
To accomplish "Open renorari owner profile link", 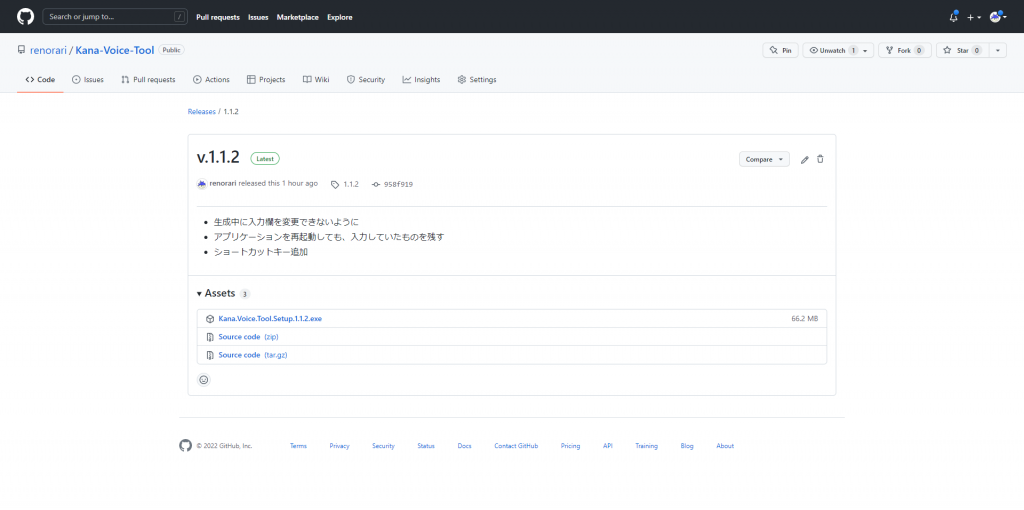I will 48,50.
